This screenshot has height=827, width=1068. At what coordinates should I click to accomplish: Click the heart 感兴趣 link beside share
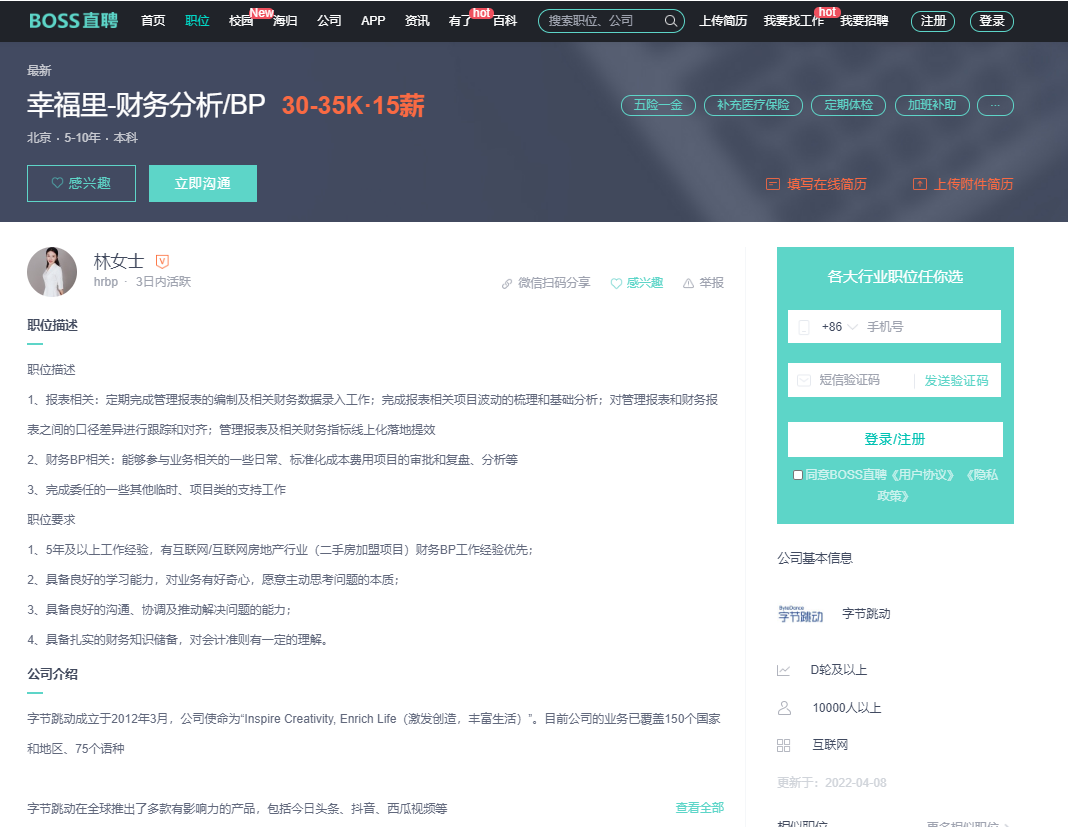[x=637, y=283]
